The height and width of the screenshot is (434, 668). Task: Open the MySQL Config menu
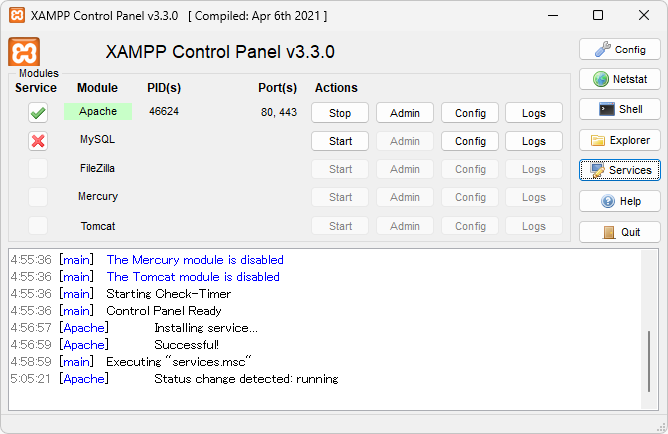[469, 141]
